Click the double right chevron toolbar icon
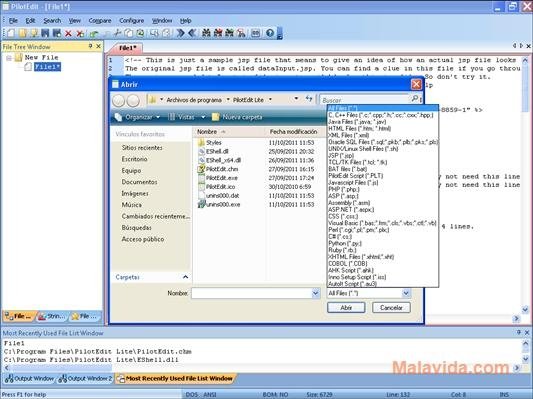 point(180,33)
